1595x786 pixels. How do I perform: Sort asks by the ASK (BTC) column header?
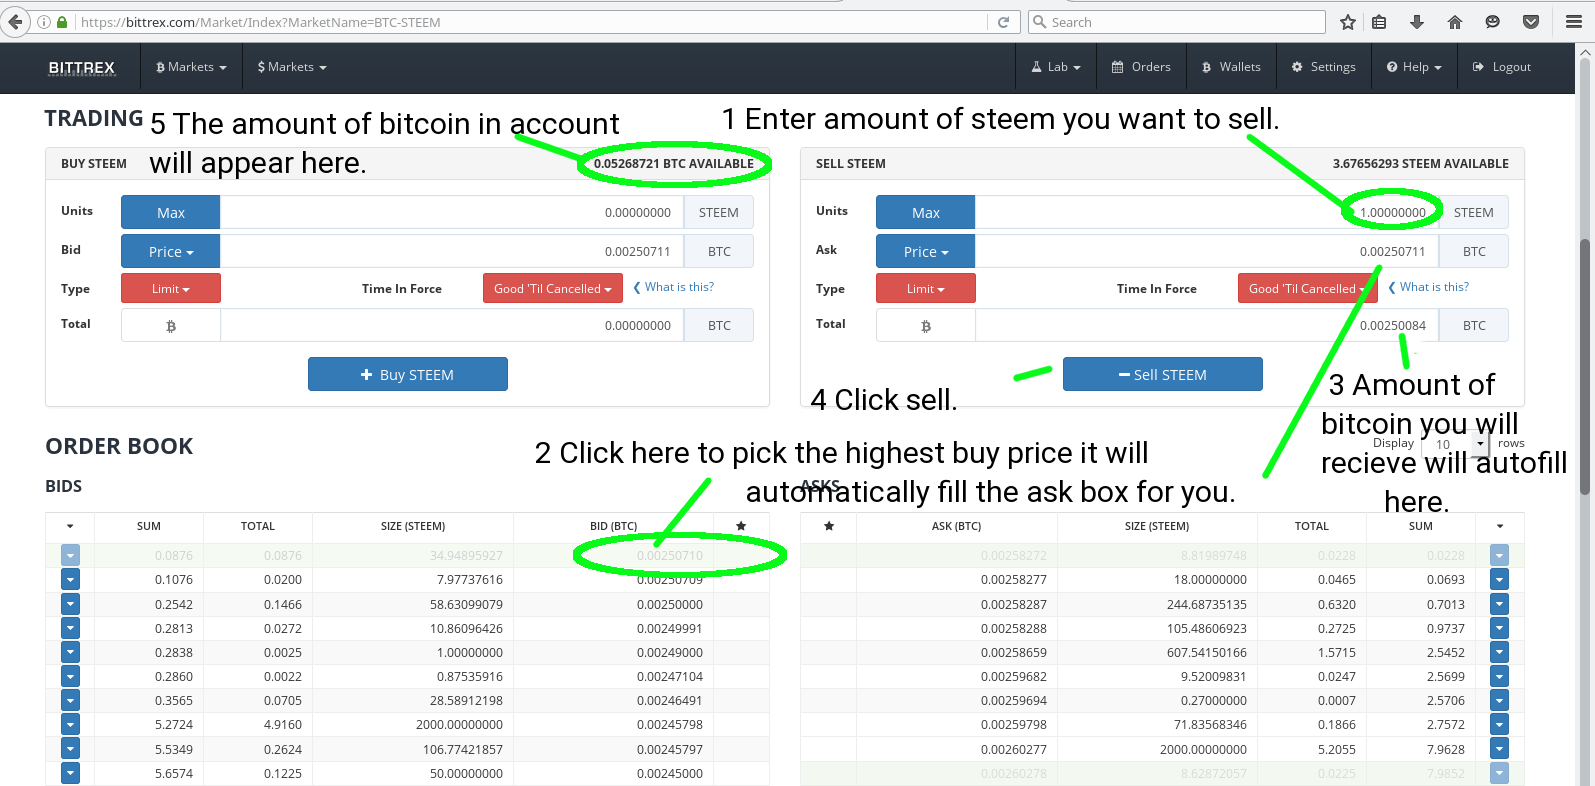click(x=956, y=526)
